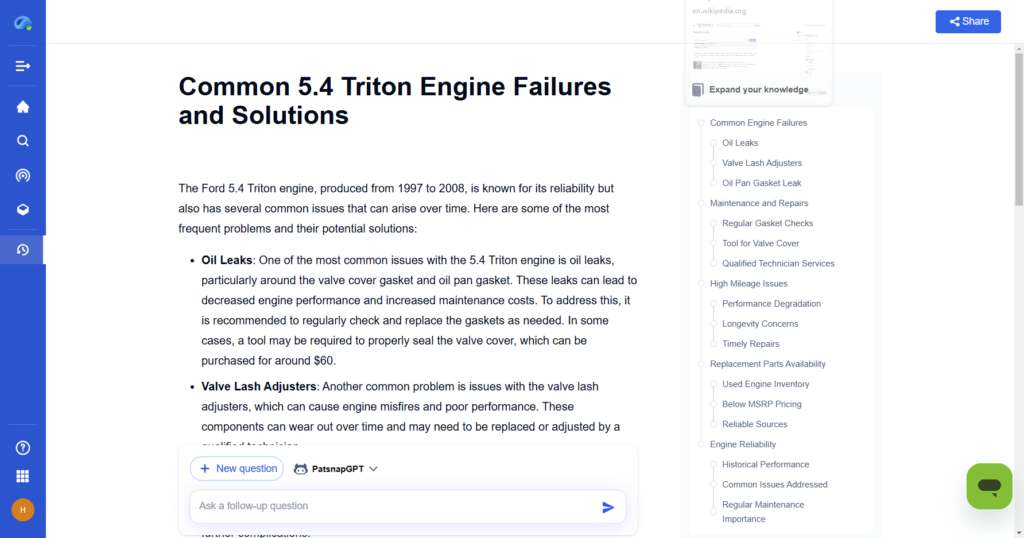Screen dimensions: 1024x538
Task: Go to the Home icon
Action: coord(22,107)
